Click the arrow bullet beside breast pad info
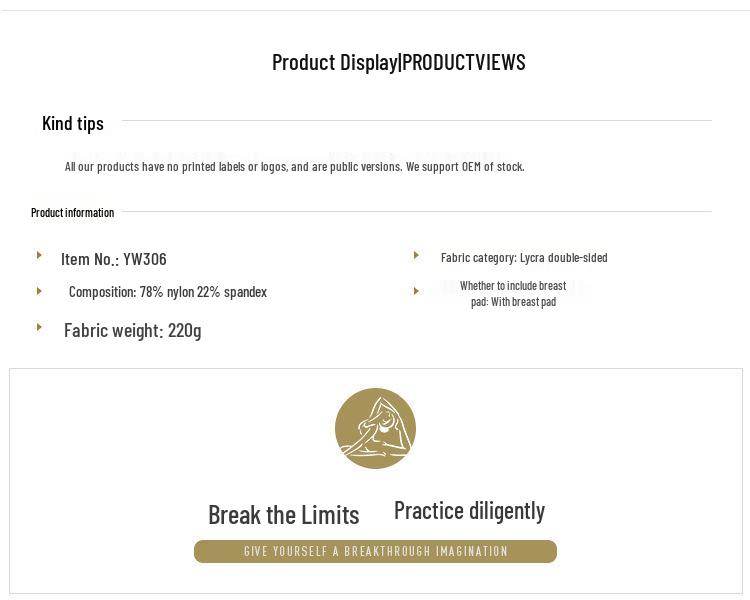The image size is (750, 600). tap(416, 291)
